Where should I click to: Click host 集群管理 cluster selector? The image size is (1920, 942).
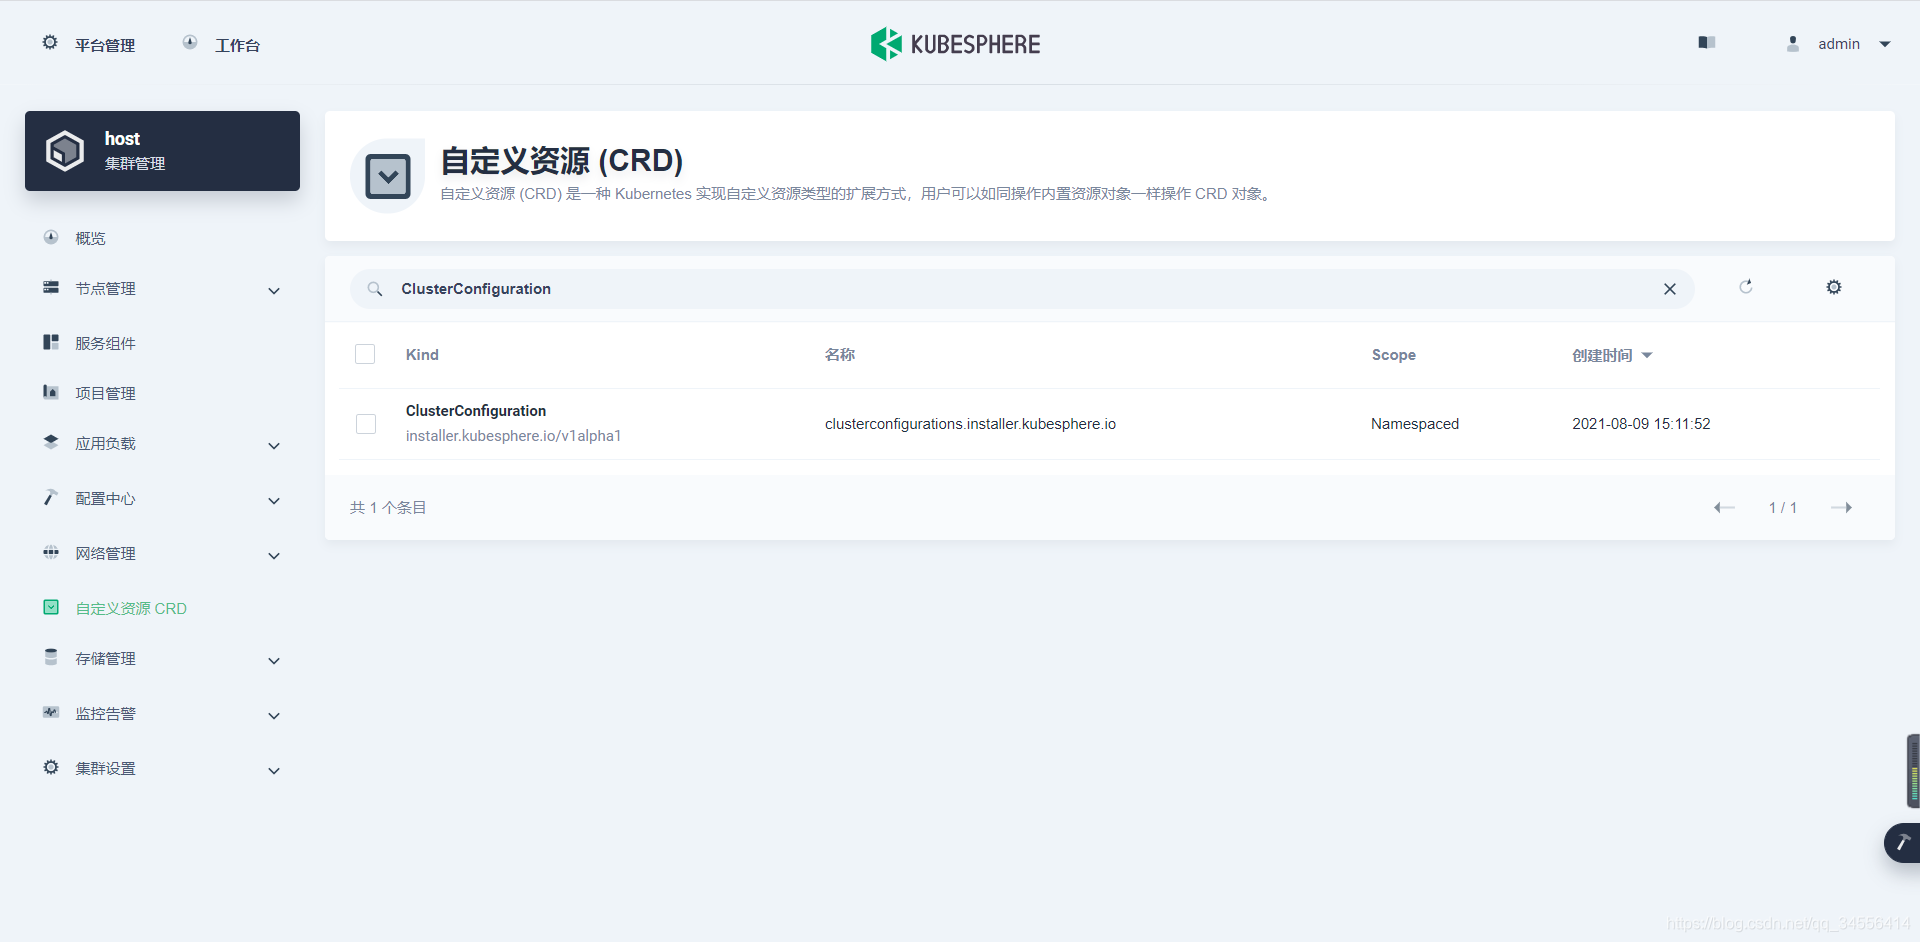click(x=162, y=151)
